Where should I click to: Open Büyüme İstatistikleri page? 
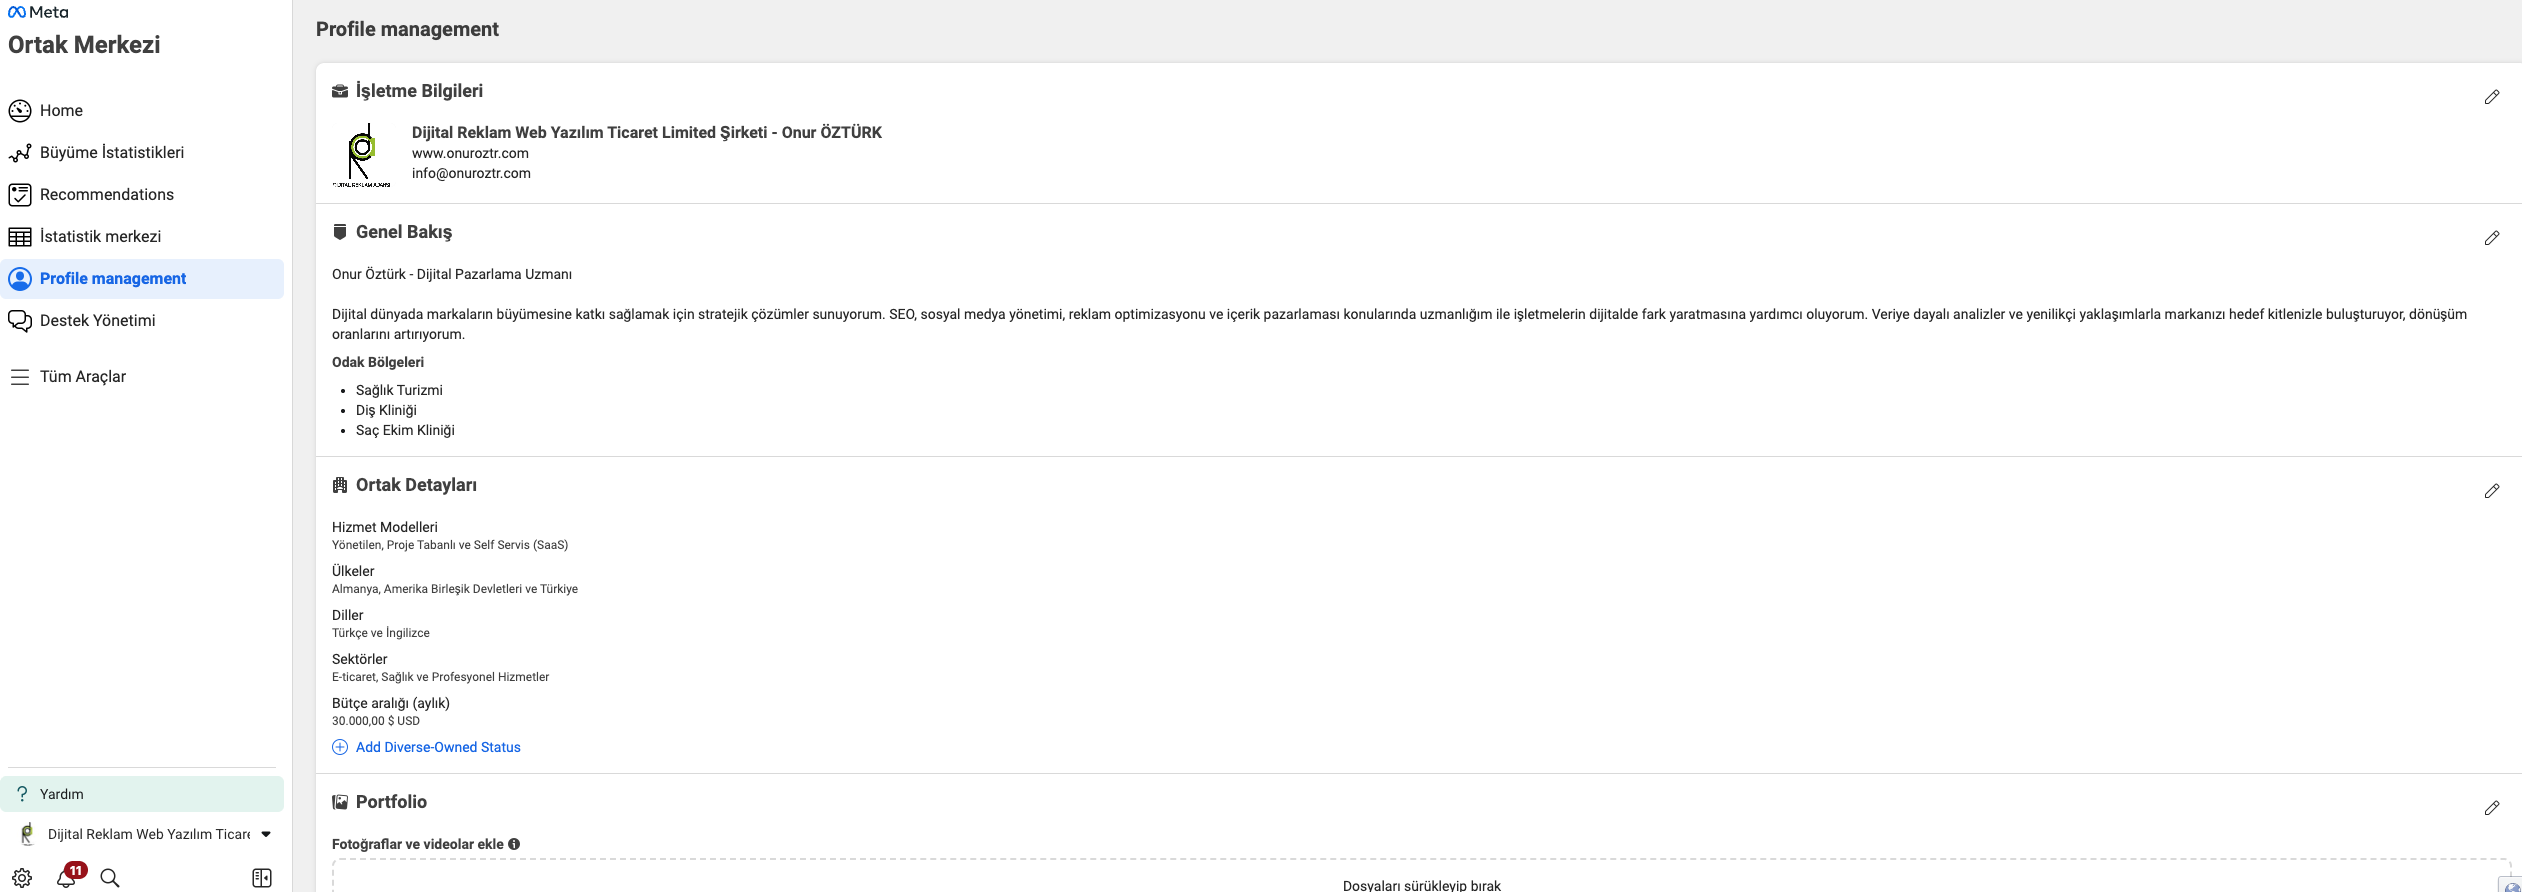click(111, 153)
